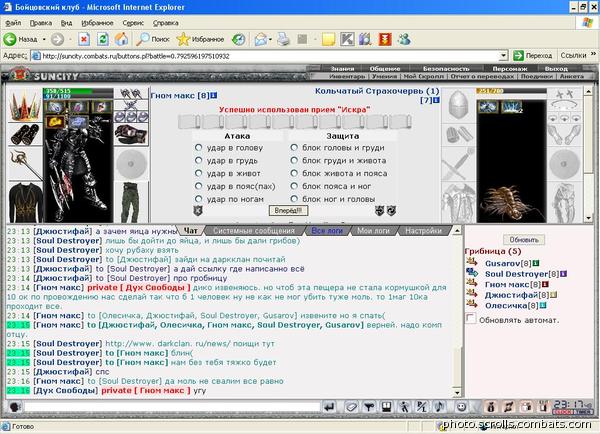This screenshot has width=600, height=434.
Task: Click the info icon next to Гном макс [8]
Action: pyautogui.click(x=214, y=95)
